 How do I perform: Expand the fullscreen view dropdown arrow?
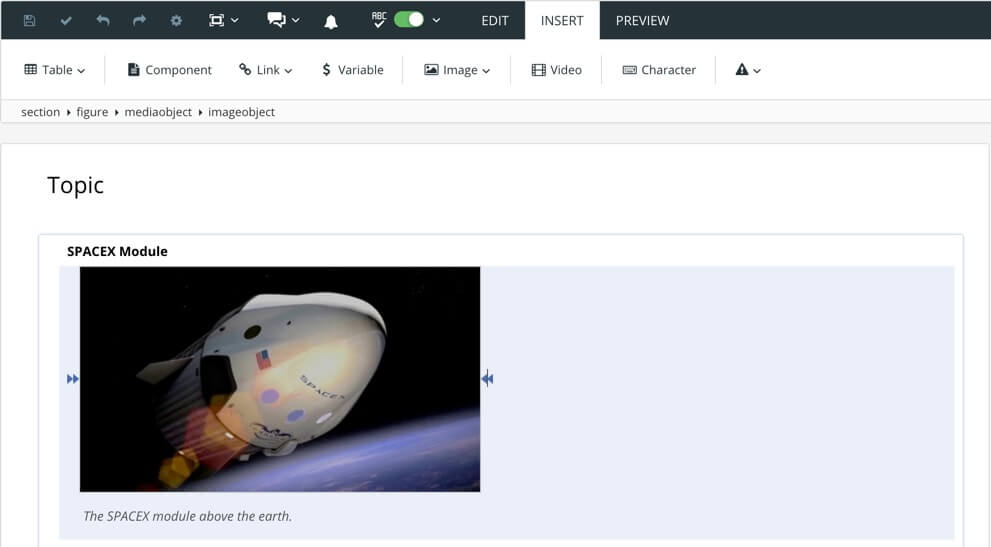[x=235, y=20]
